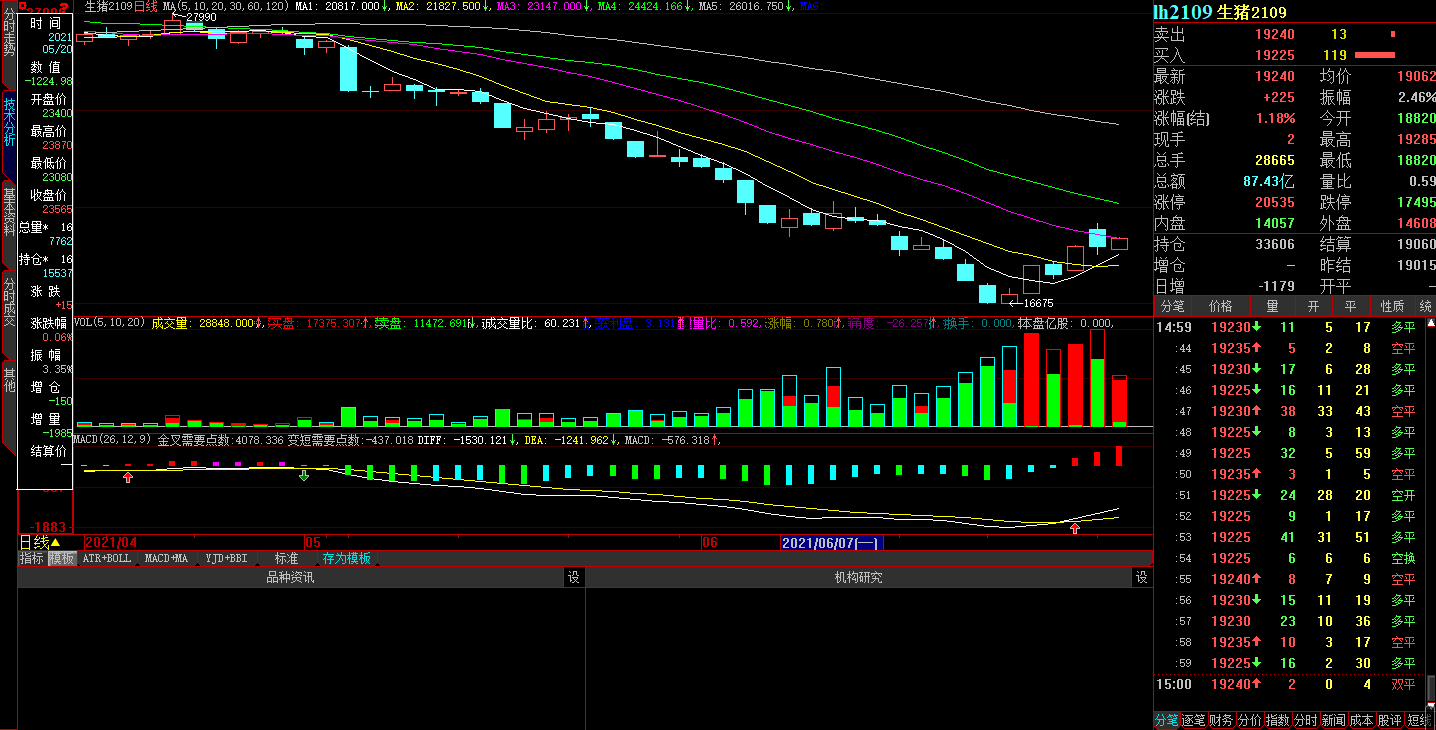Click the 成交量 value 28848.000

click(x=227, y=323)
